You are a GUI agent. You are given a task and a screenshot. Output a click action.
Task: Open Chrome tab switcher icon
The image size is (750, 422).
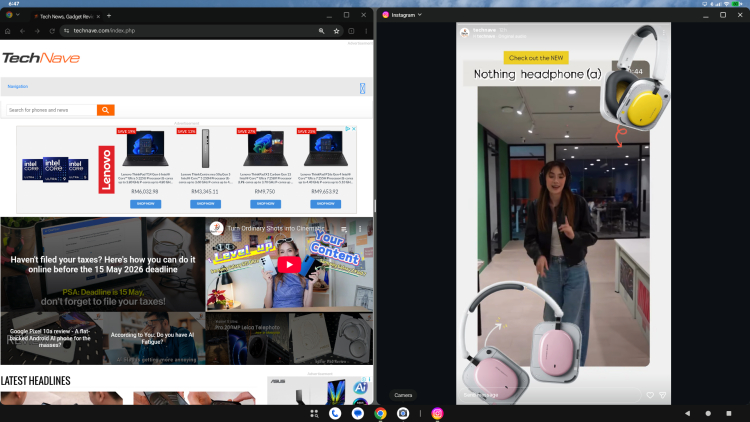pos(351,31)
